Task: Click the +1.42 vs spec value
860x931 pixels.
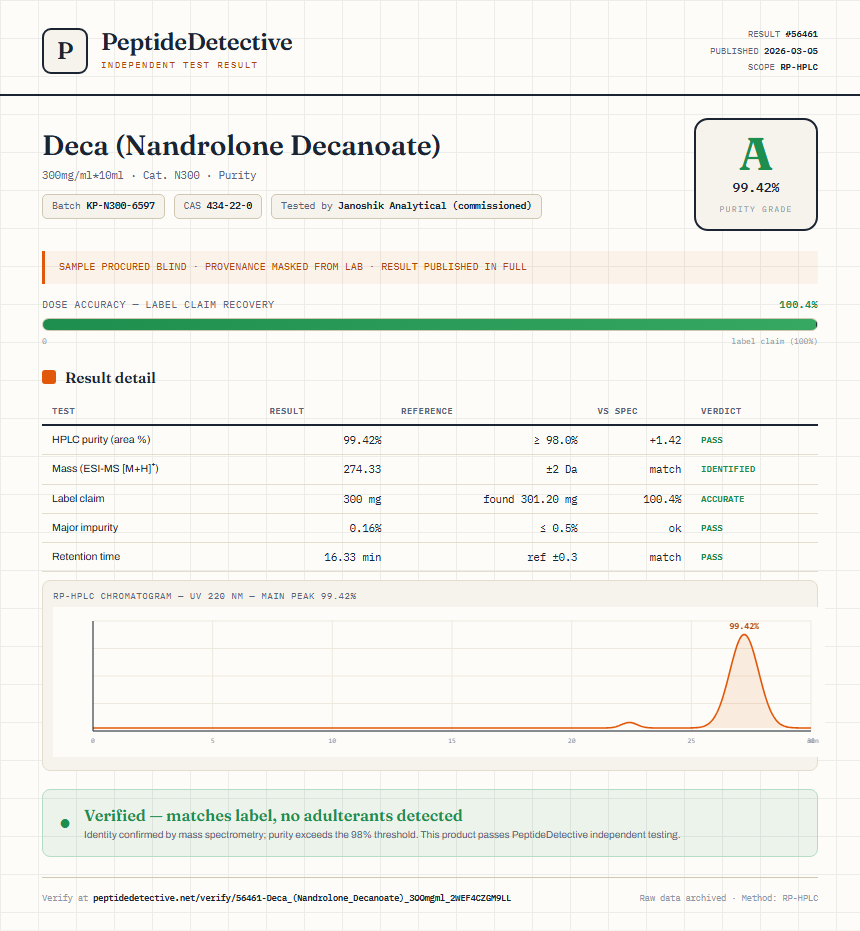Action: (665, 440)
